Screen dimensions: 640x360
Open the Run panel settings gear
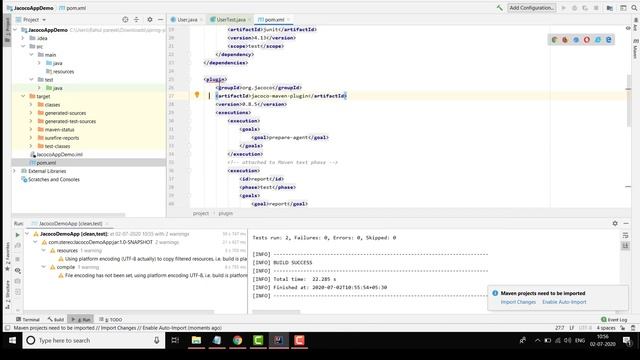[615, 223]
